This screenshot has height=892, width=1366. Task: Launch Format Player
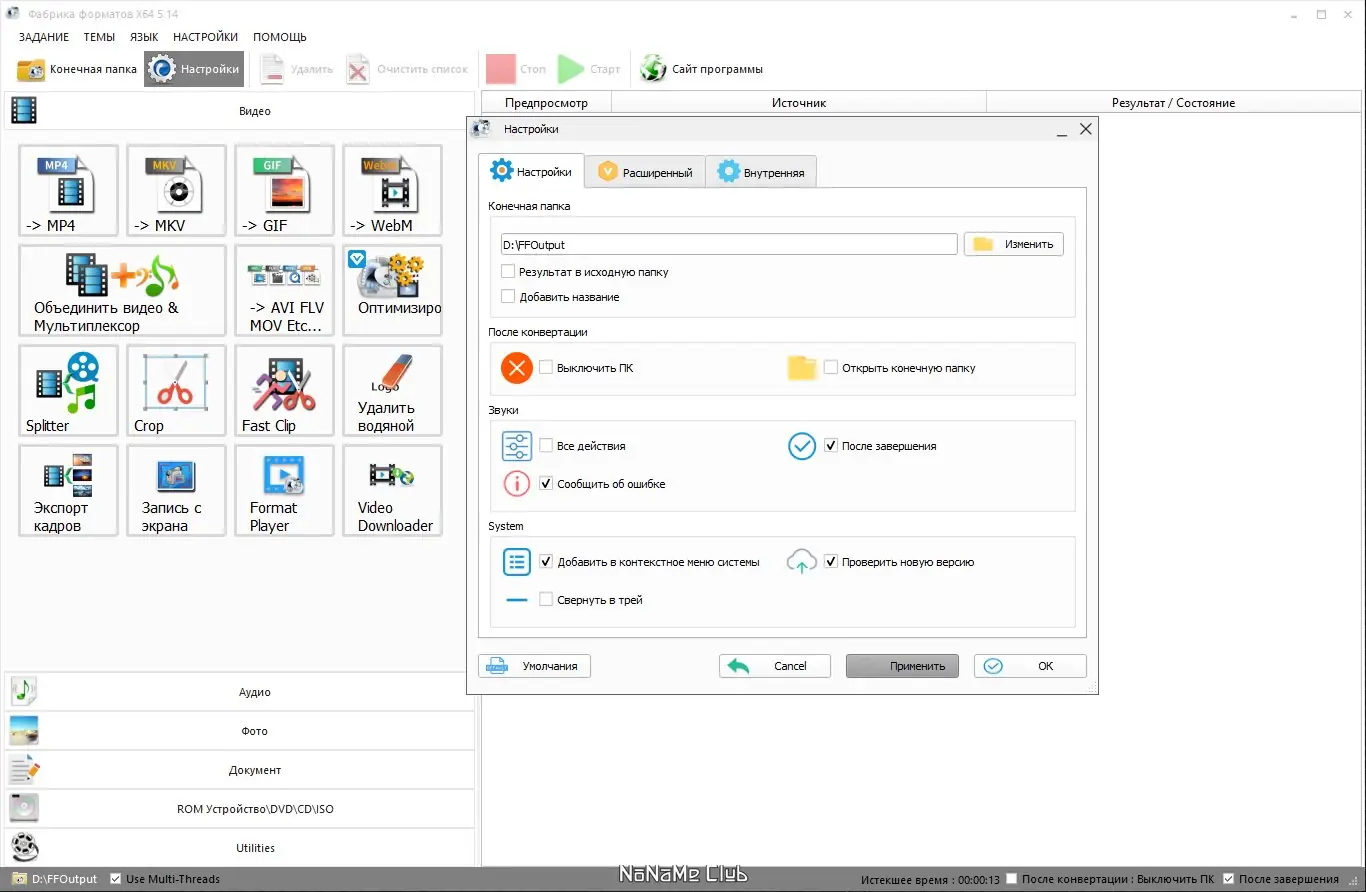pyautogui.click(x=284, y=491)
